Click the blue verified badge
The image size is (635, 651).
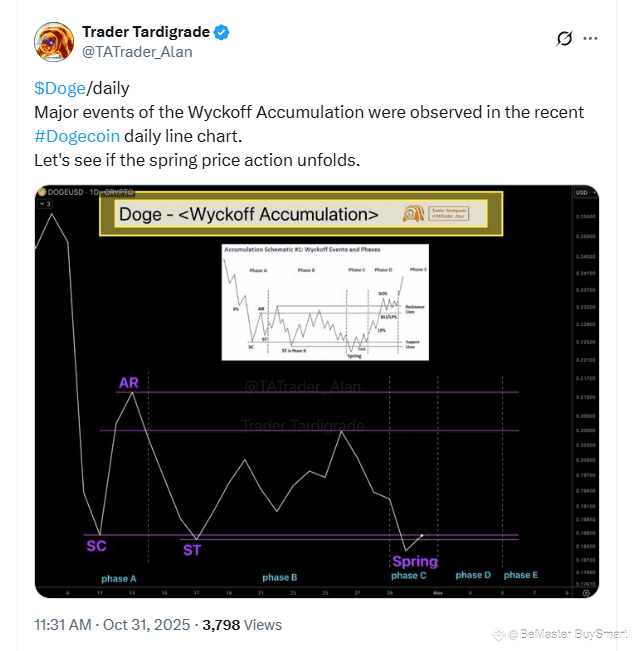pyautogui.click(x=221, y=32)
